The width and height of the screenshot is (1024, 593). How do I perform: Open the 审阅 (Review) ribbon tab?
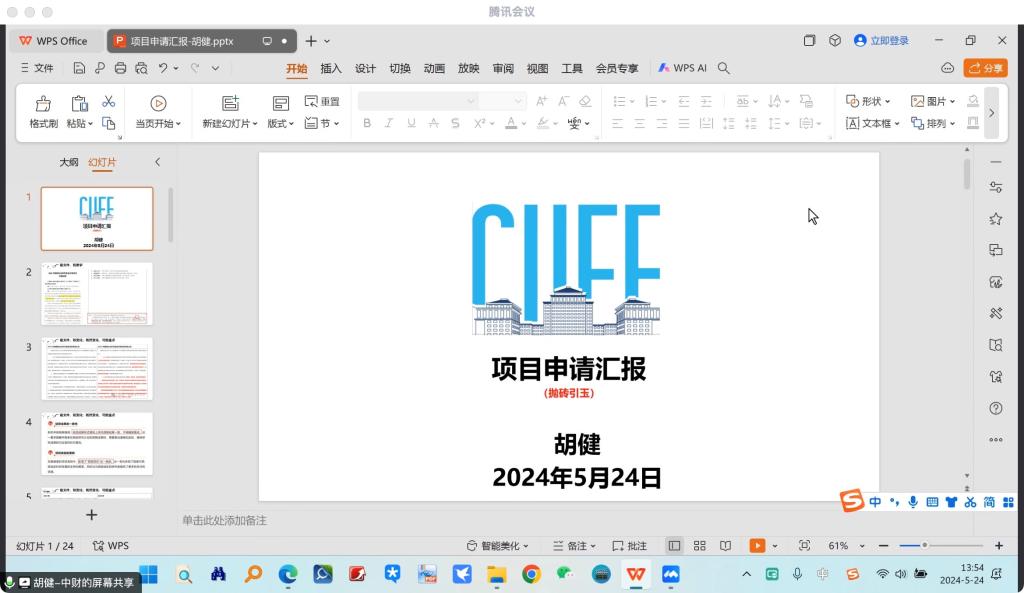[503, 68]
